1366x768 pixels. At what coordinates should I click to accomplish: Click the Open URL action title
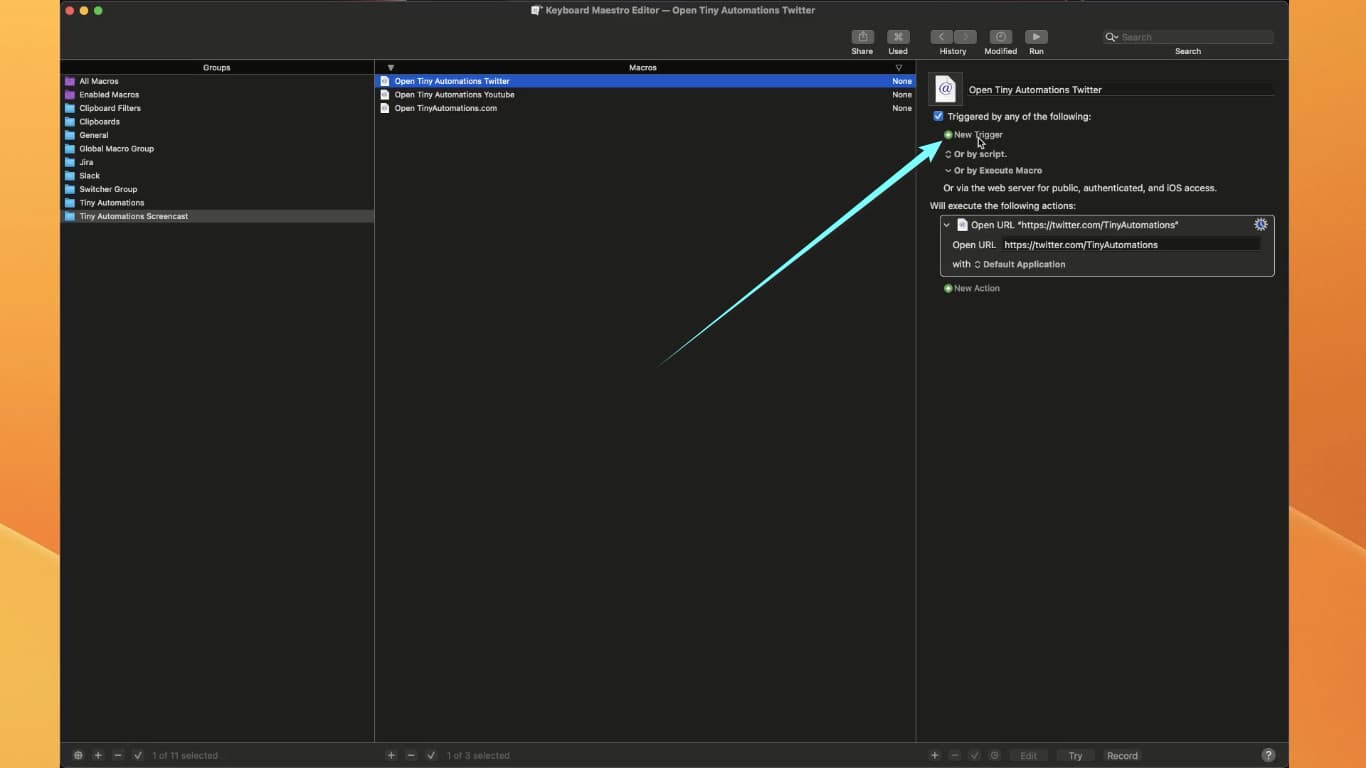tap(1075, 225)
